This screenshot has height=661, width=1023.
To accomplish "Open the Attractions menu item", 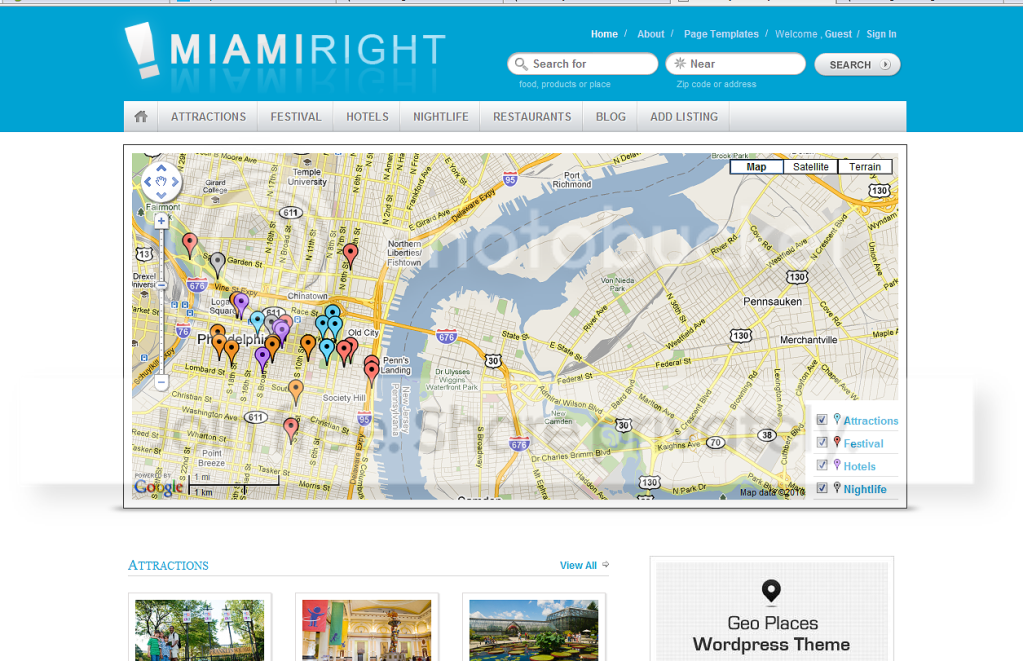I will click(x=208, y=117).
